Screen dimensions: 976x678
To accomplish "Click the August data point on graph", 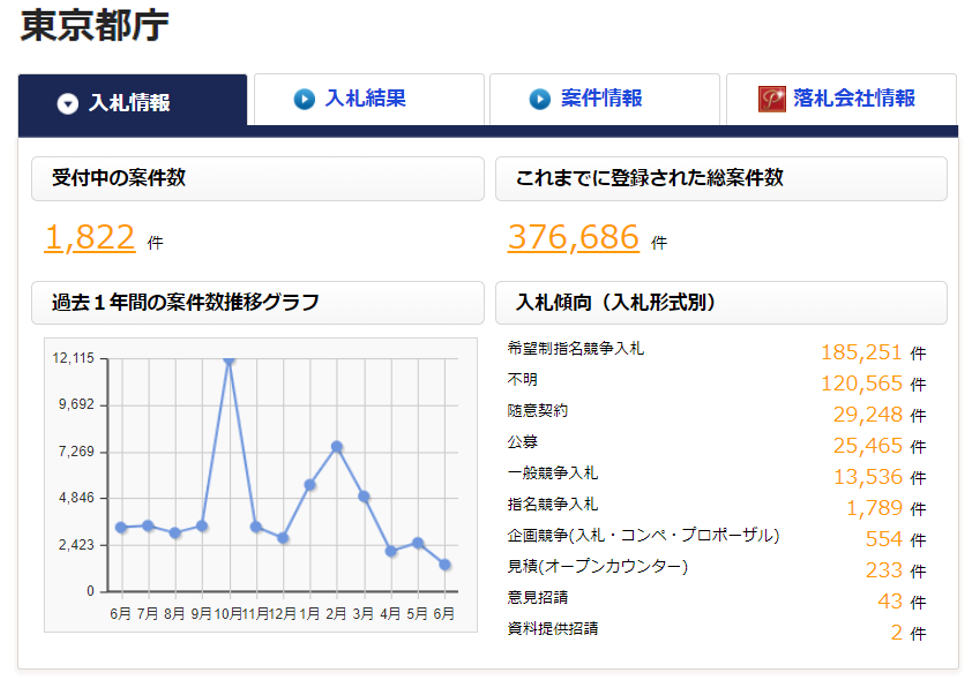I will [175, 533].
